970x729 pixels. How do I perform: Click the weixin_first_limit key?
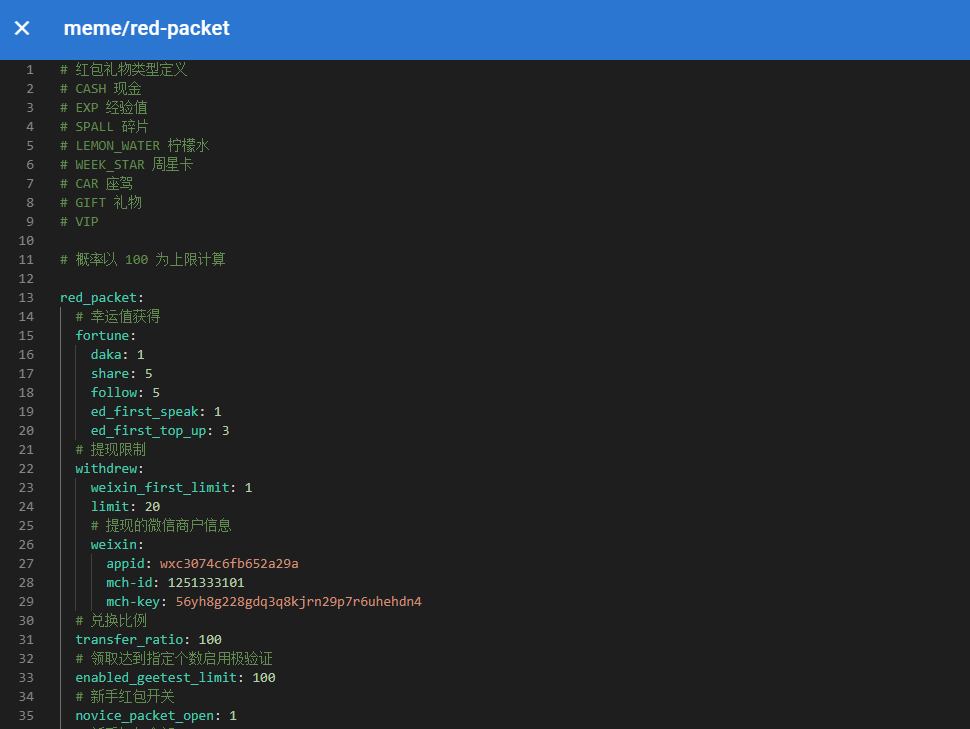click(x=160, y=487)
